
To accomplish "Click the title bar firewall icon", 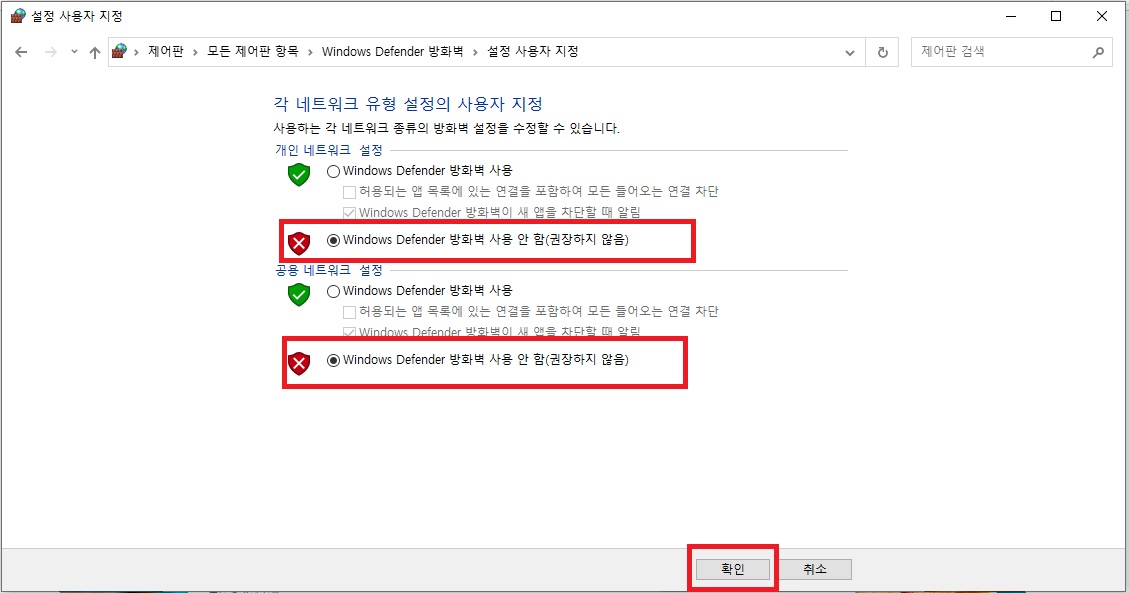I will pyautogui.click(x=18, y=16).
